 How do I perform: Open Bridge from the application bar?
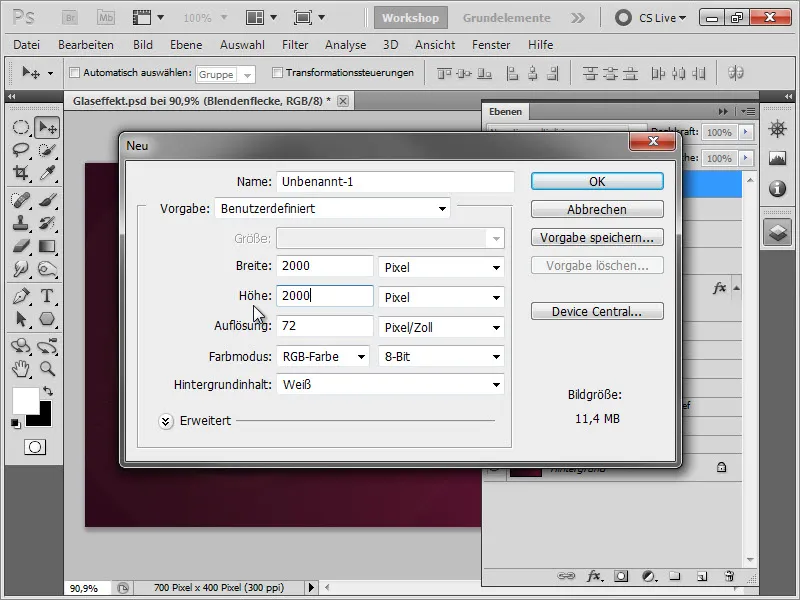pos(70,16)
